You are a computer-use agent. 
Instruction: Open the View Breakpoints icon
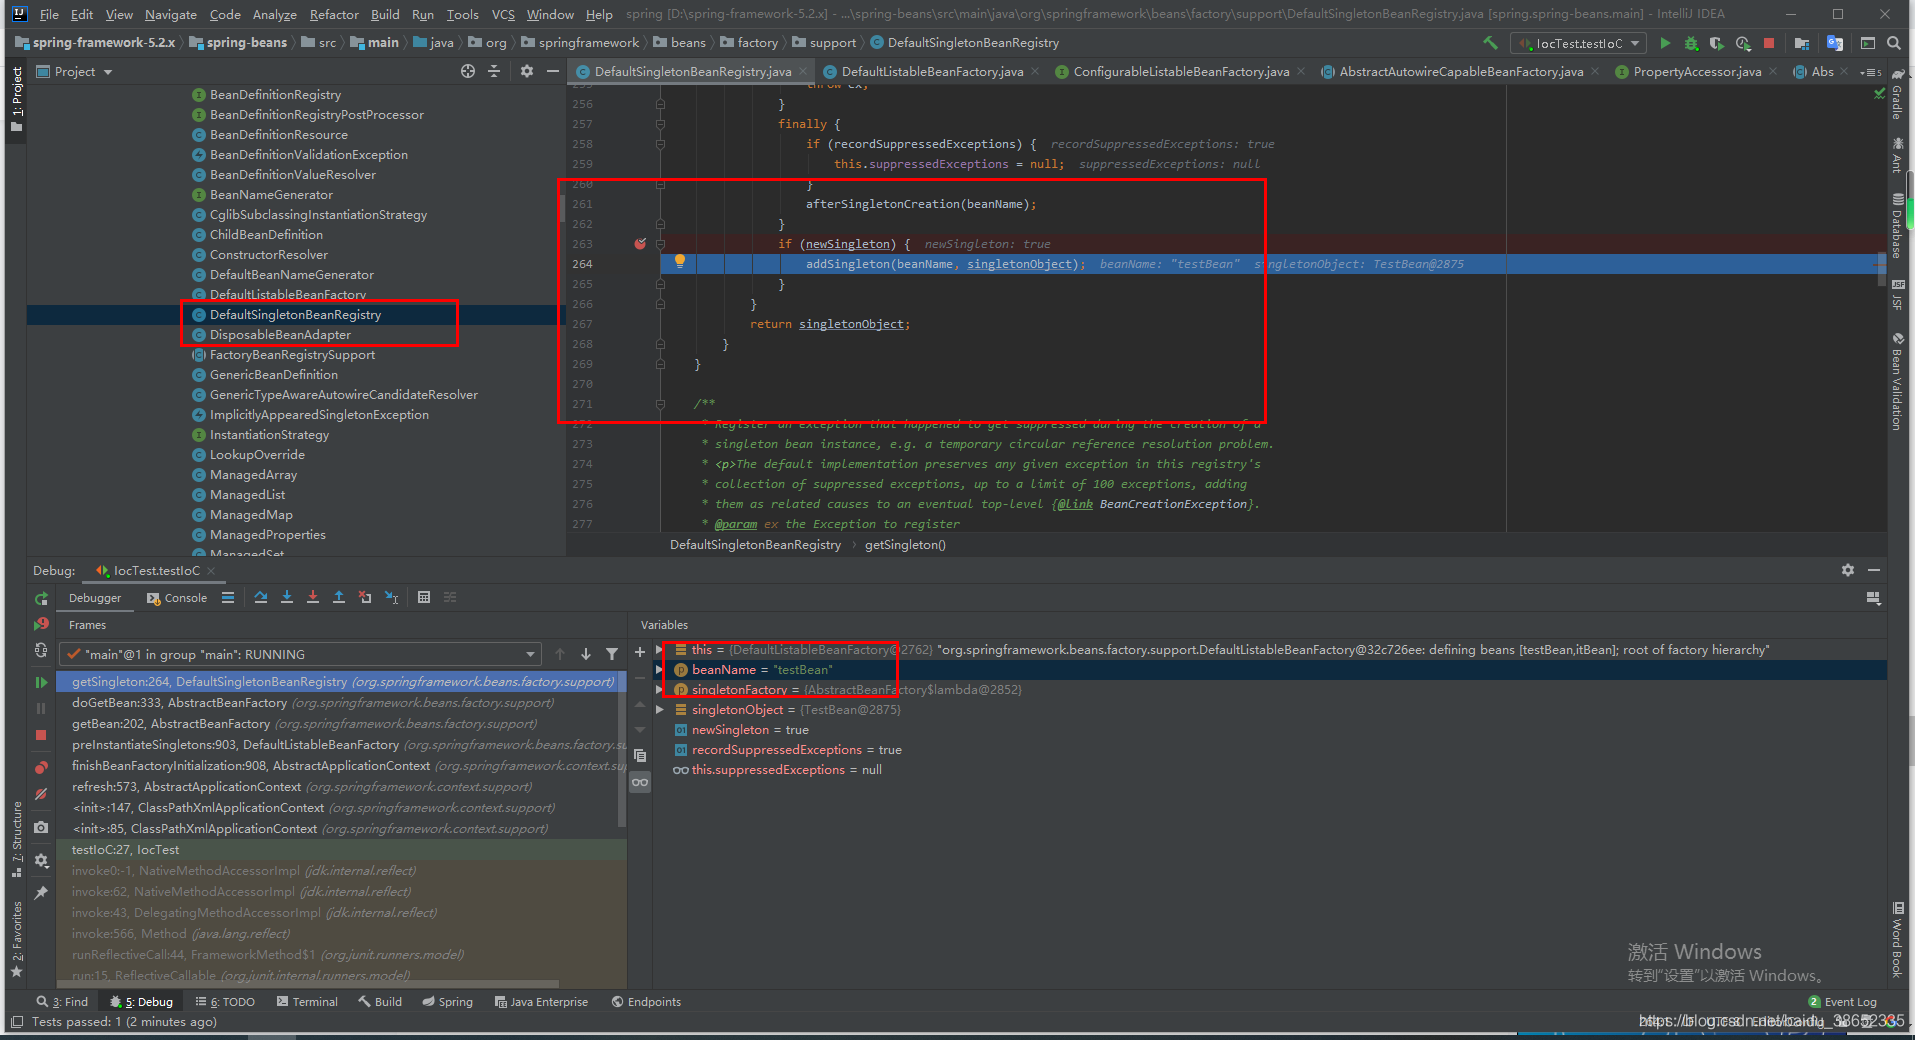pyautogui.click(x=41, y=767)
